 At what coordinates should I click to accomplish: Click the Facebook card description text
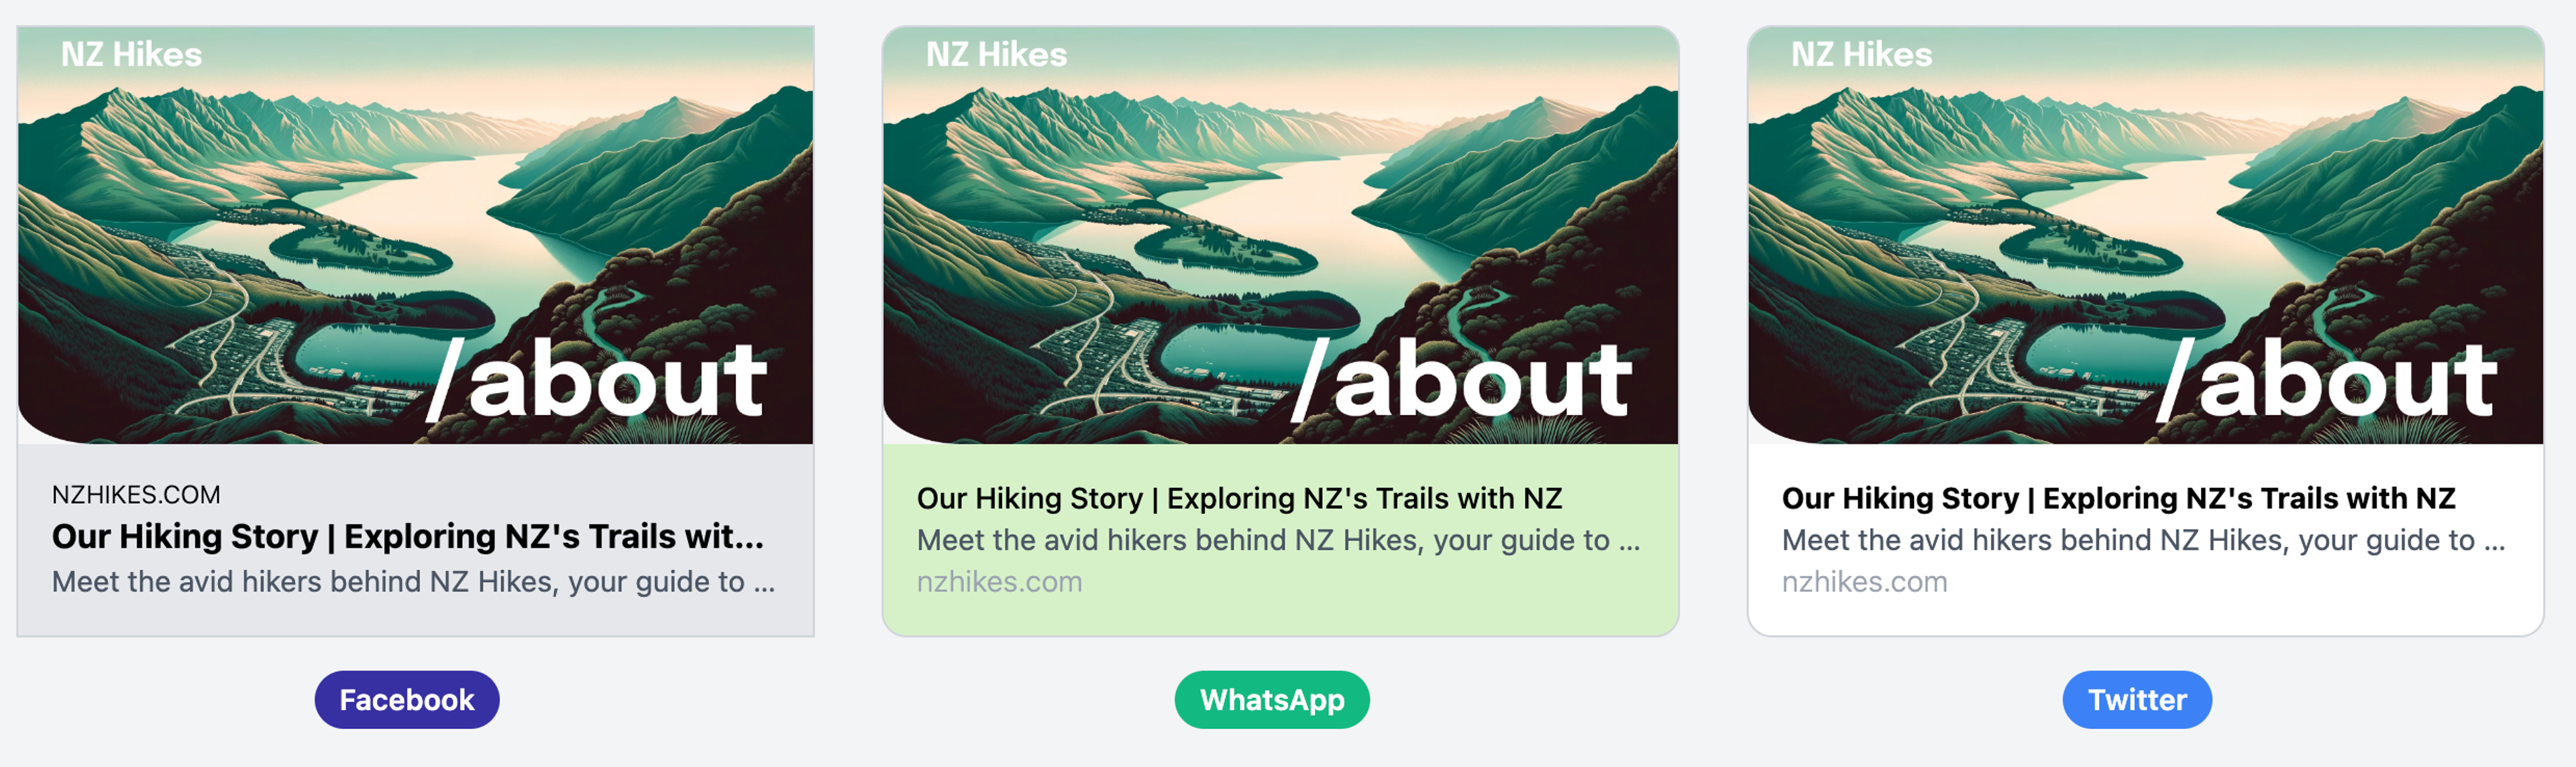[x=413, y=582]
